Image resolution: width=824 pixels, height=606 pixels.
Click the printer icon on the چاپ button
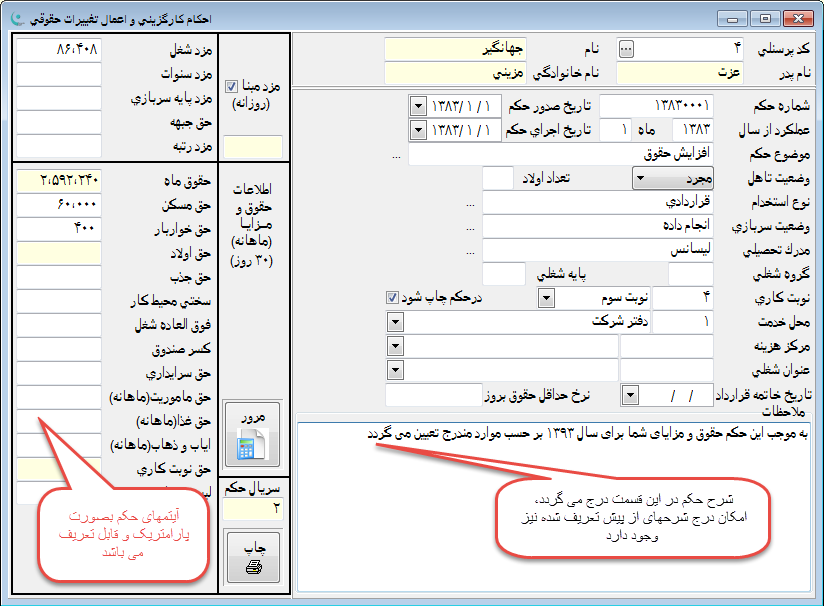click(x=253, y=567)
